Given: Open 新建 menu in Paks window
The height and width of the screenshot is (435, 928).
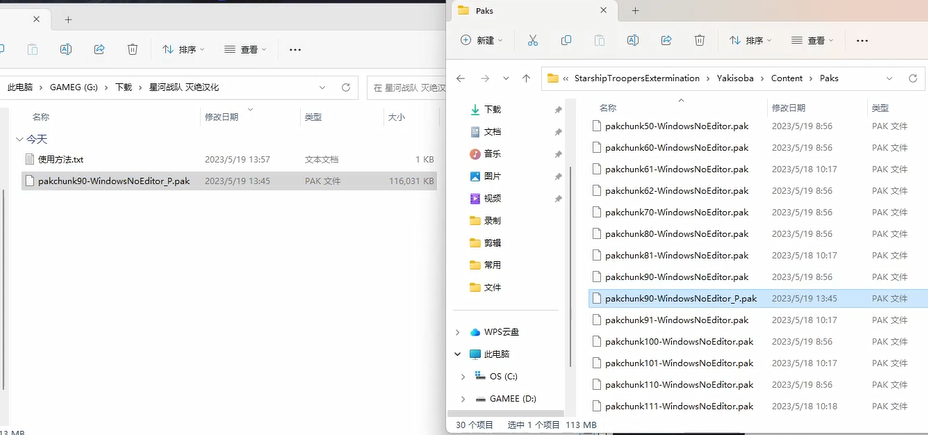Looking at the screenshot, I should [x=481, y=40].
